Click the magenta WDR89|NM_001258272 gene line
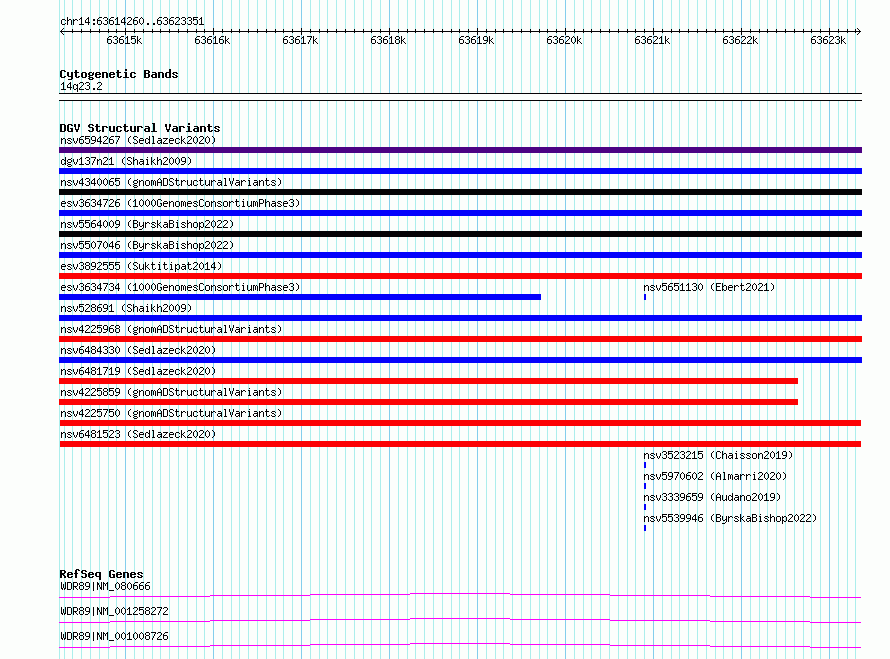Viewport: 890px width, 659px height. click(460, 620)
